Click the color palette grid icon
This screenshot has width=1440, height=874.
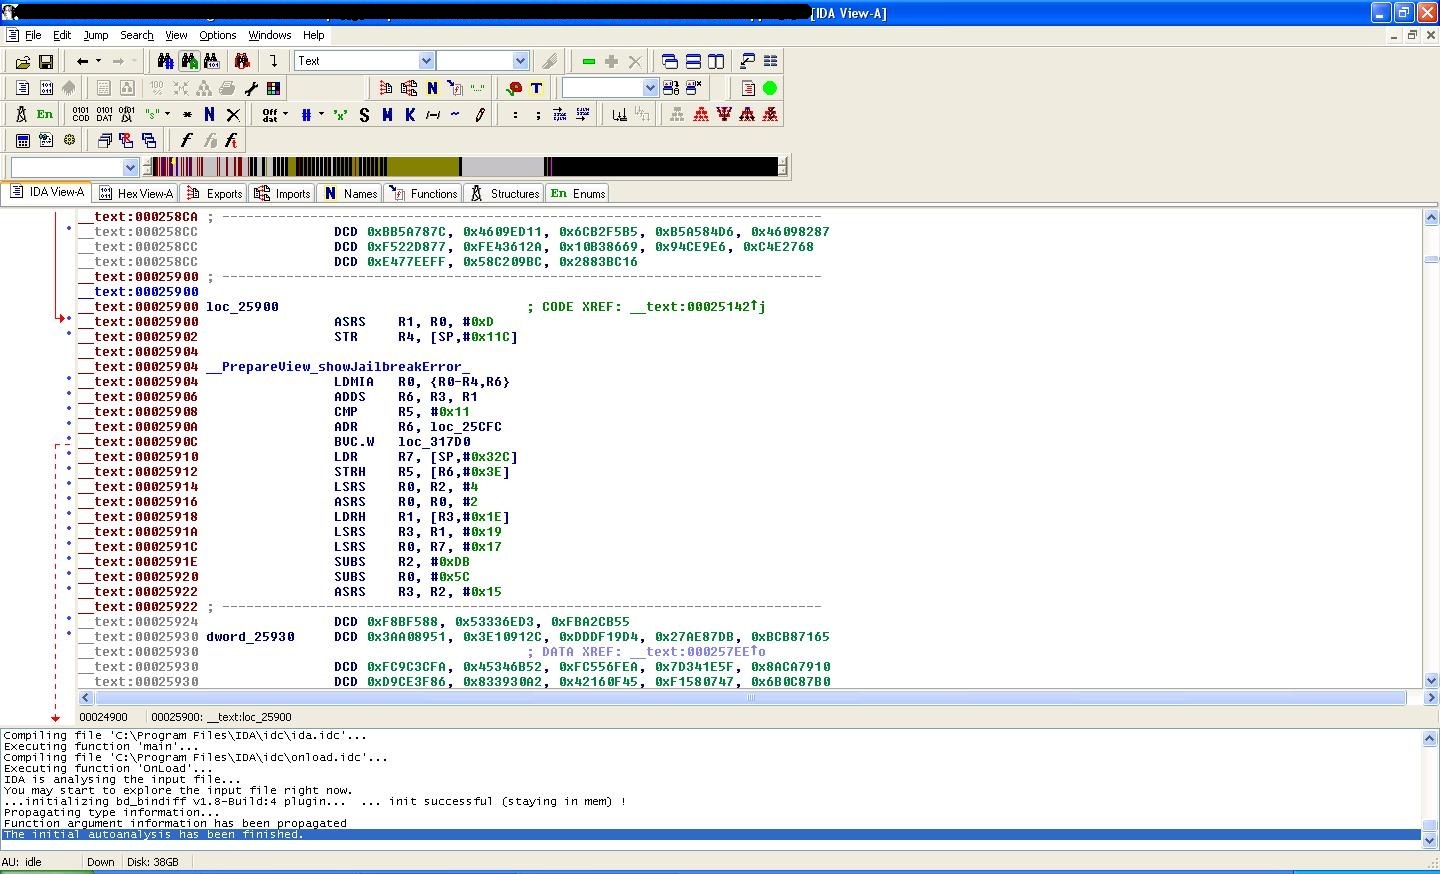tap(273, 88)
